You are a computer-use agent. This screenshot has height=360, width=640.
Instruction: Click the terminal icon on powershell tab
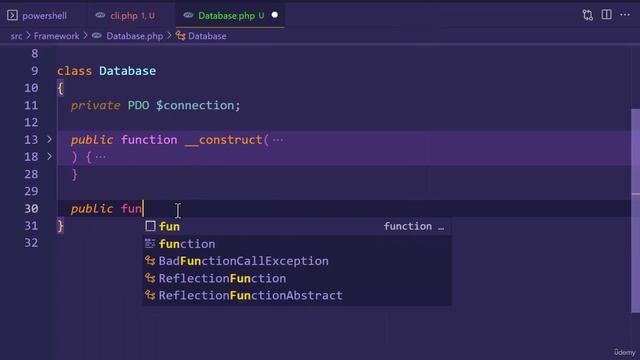pyautogui.click(x=12, y=16)
